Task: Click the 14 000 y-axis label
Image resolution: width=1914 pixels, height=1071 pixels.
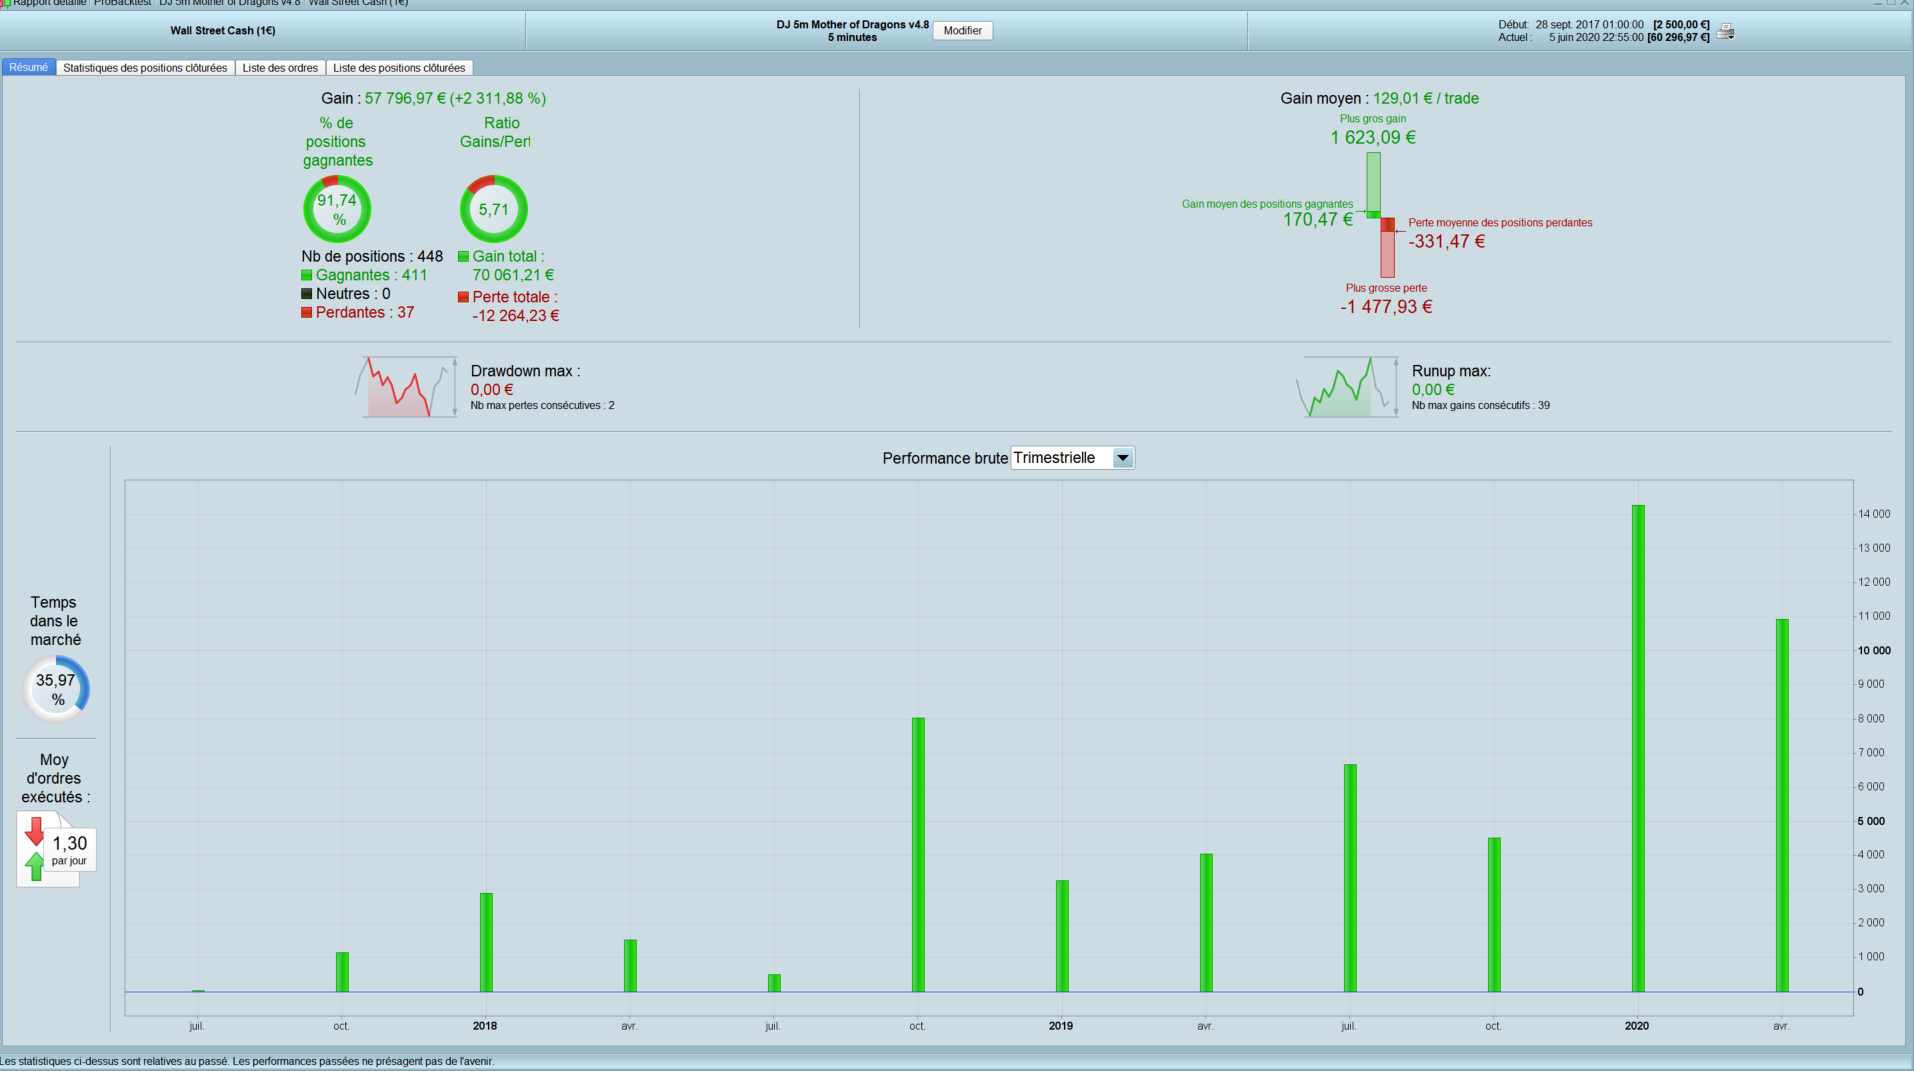Action: [1874, 514]
